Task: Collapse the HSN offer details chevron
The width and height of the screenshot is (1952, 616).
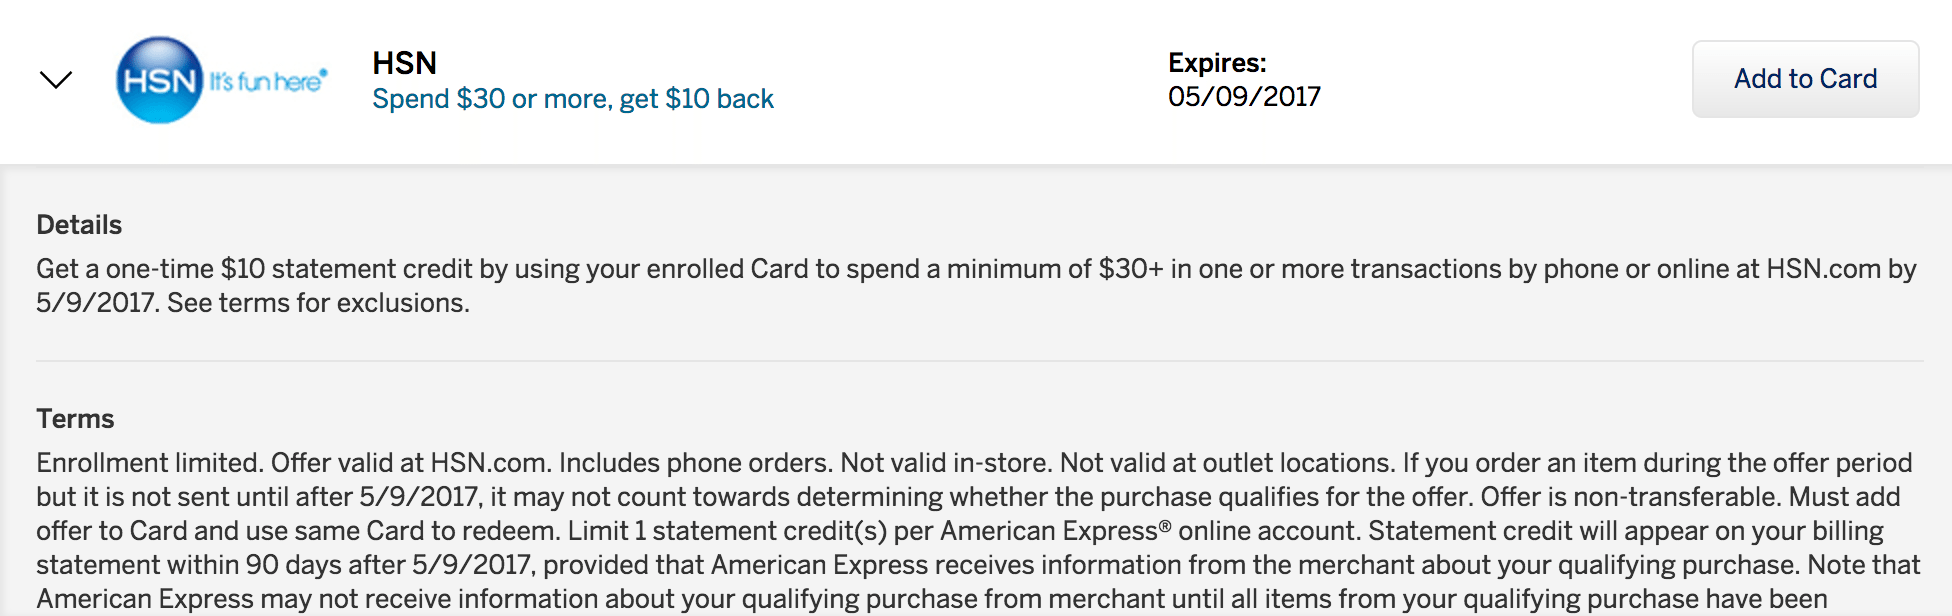Action: click(x=56, y=80)
